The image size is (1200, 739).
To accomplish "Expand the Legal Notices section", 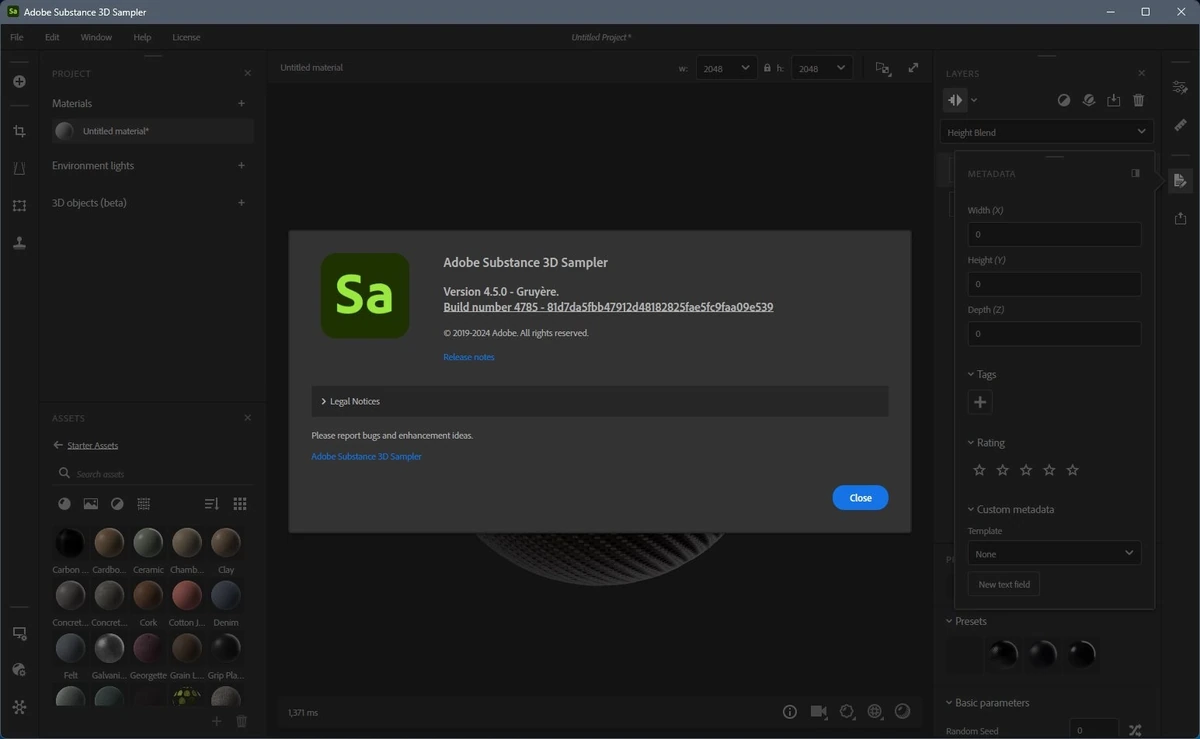I will coord(600,401).
